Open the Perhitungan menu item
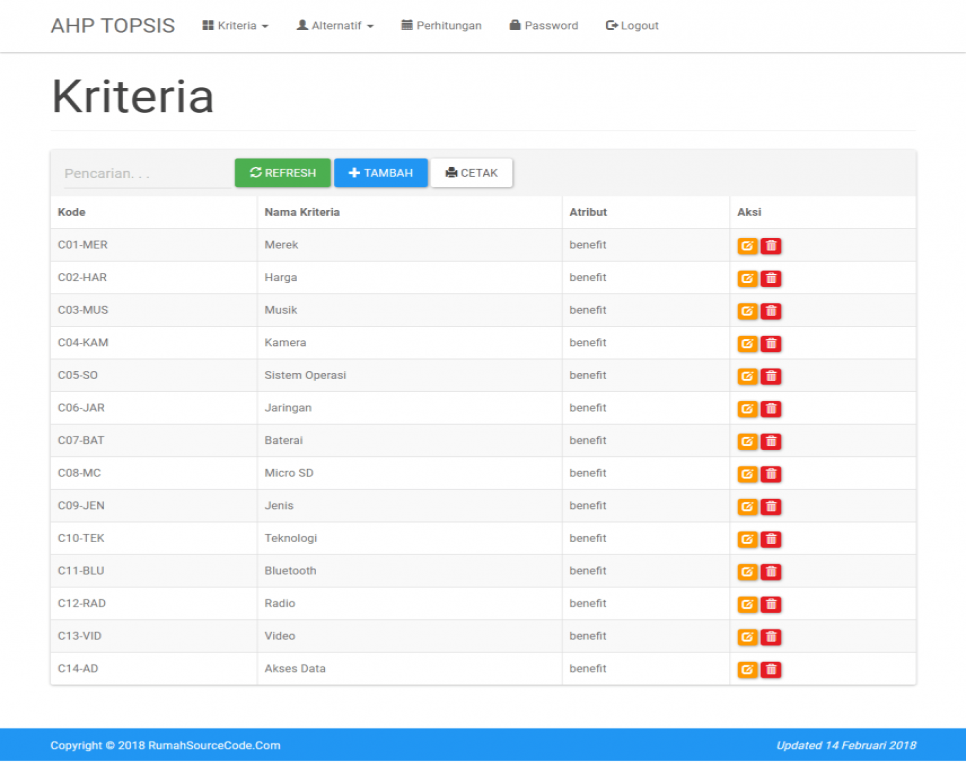The height and width of the screenshot is (763, 966). [441, 26]
